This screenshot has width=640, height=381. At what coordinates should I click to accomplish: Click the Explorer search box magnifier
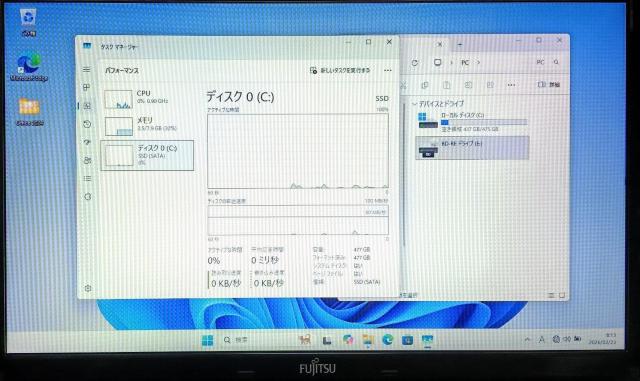click(556, 62)
